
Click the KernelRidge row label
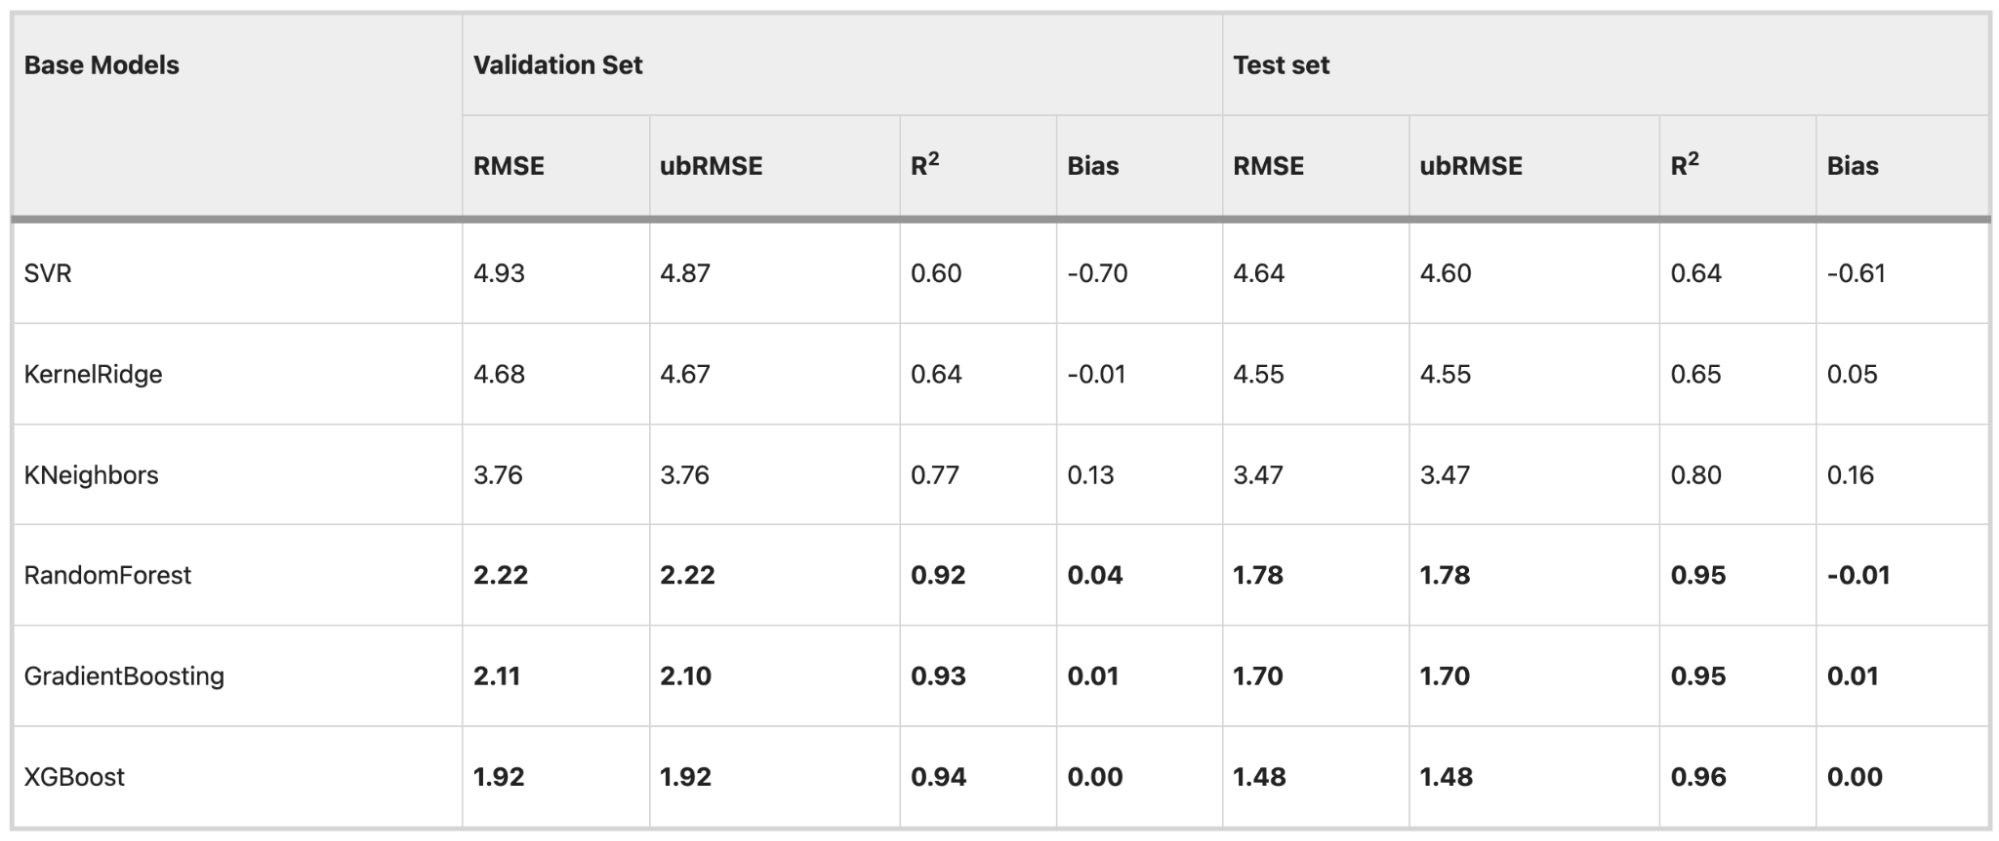(x=93, y=374)
